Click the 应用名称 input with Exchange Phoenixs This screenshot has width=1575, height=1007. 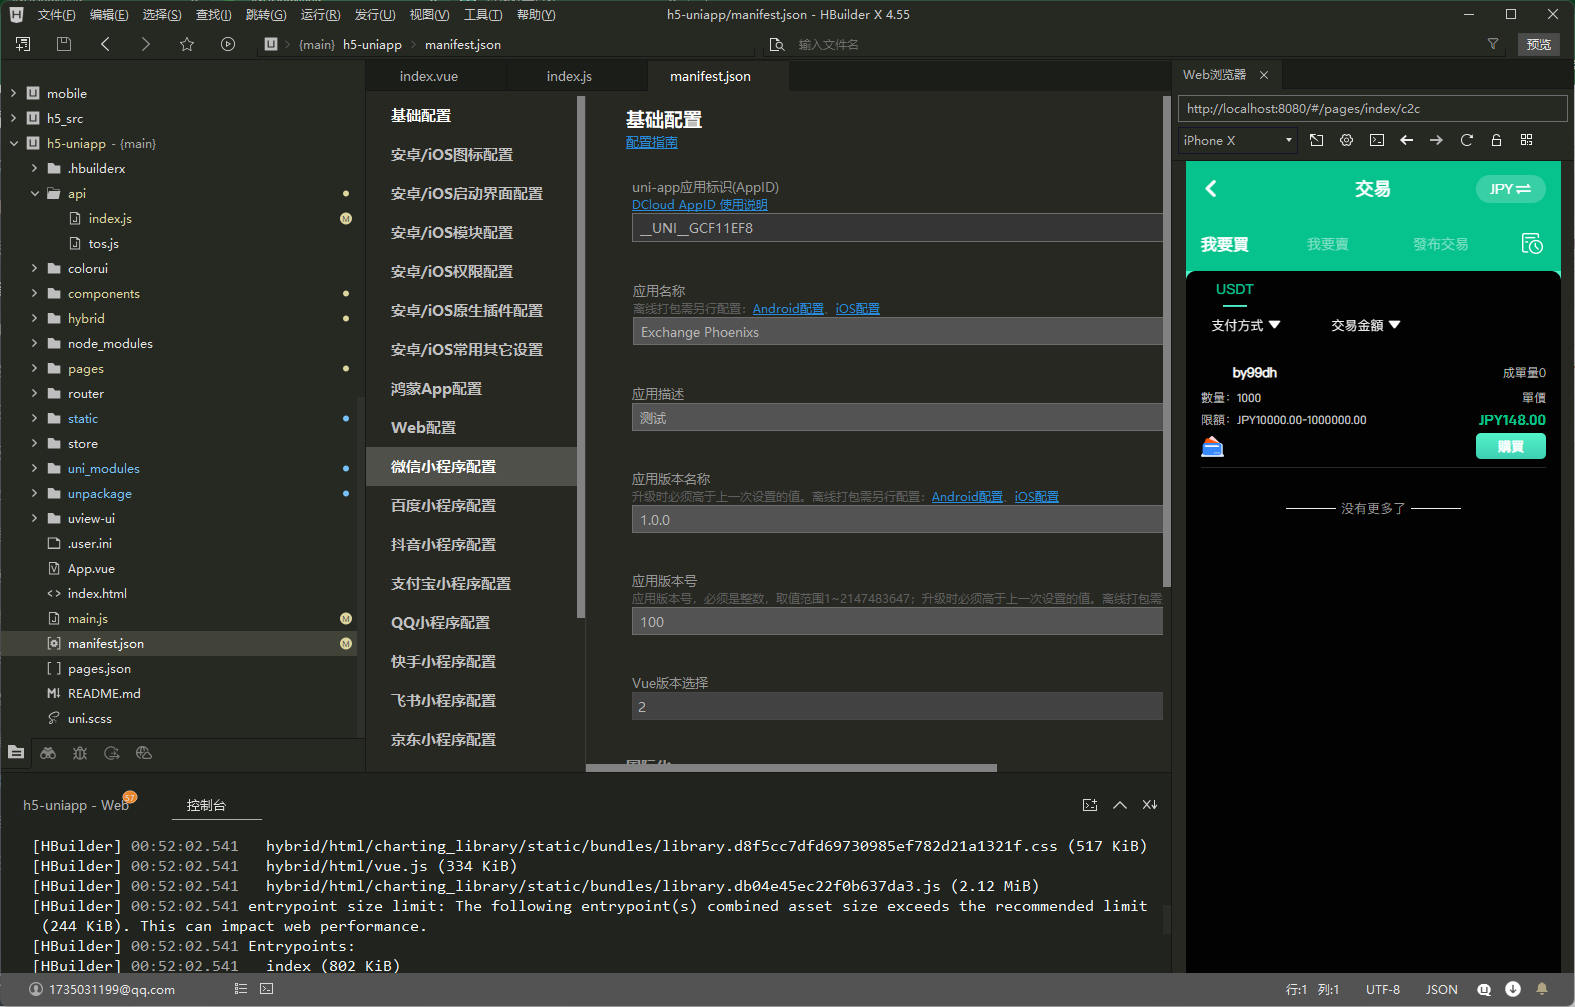point(897,332)
